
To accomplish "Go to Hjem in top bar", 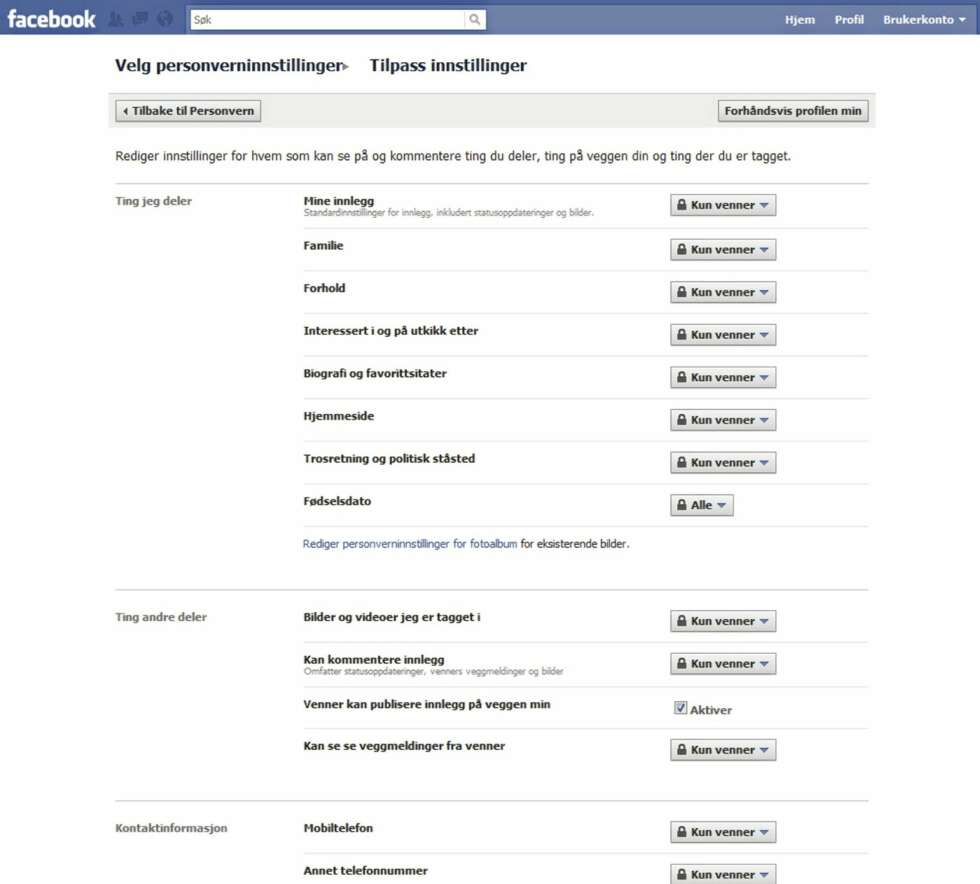I will [x=800, y=19].
